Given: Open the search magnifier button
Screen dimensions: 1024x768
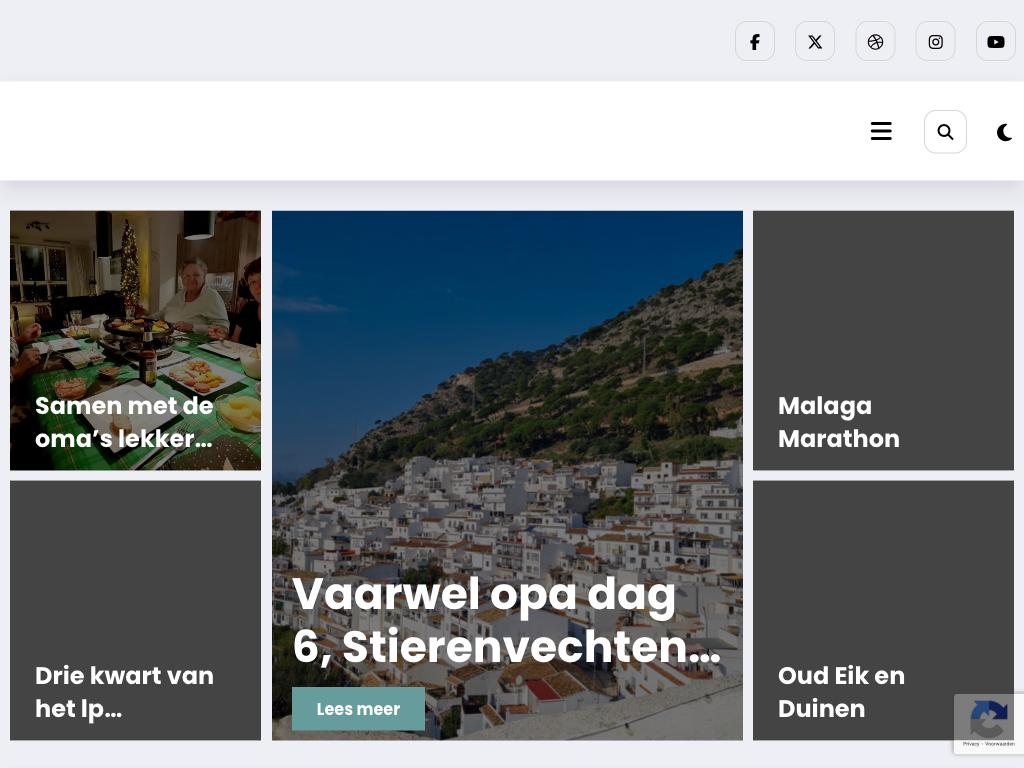Looking at the screenshot, I should [945, 132].
